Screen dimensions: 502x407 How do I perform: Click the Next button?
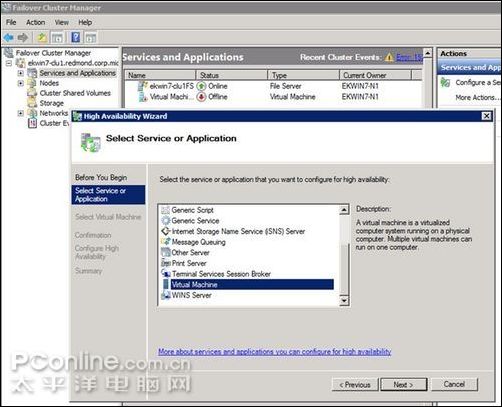404,385
